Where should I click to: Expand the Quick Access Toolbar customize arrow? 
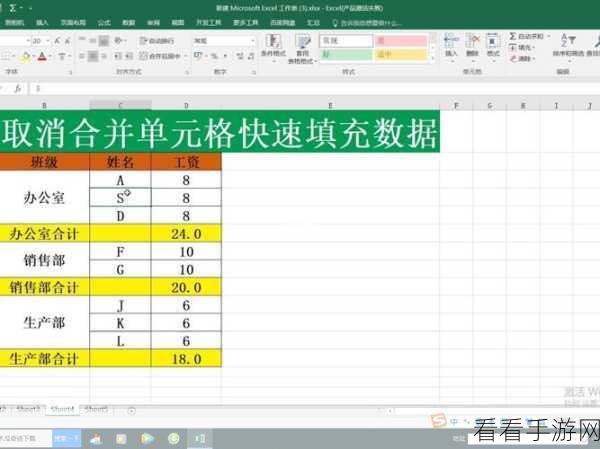(31, 8)
